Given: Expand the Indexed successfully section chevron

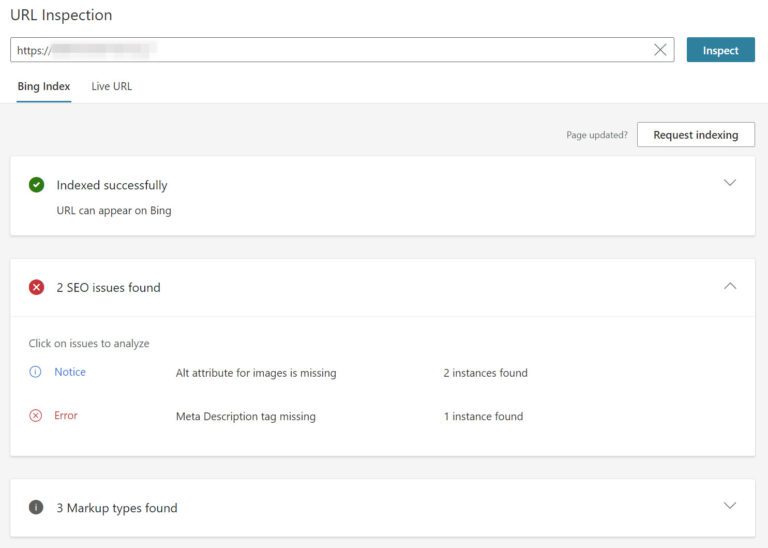Looking at the screenshot, I should coord(729,183).
